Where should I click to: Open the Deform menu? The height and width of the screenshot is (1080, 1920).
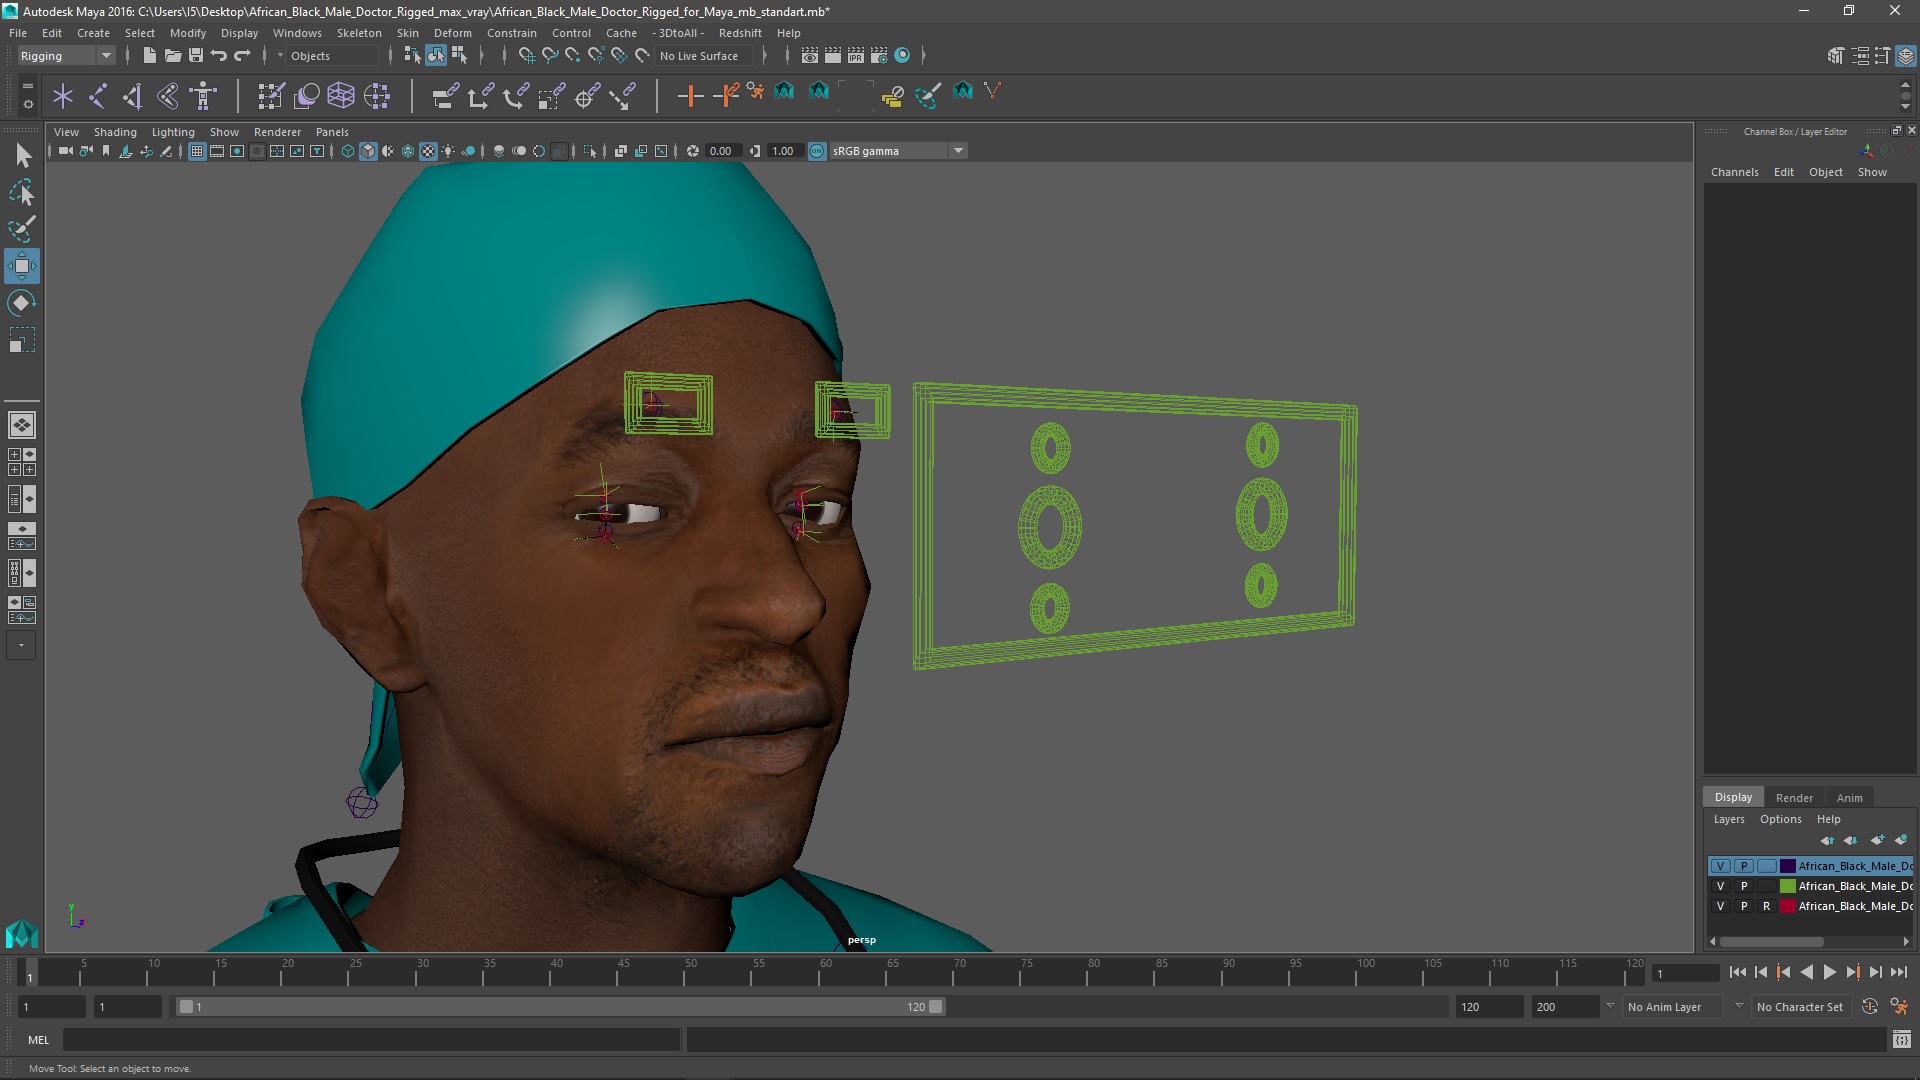point(452,33)
